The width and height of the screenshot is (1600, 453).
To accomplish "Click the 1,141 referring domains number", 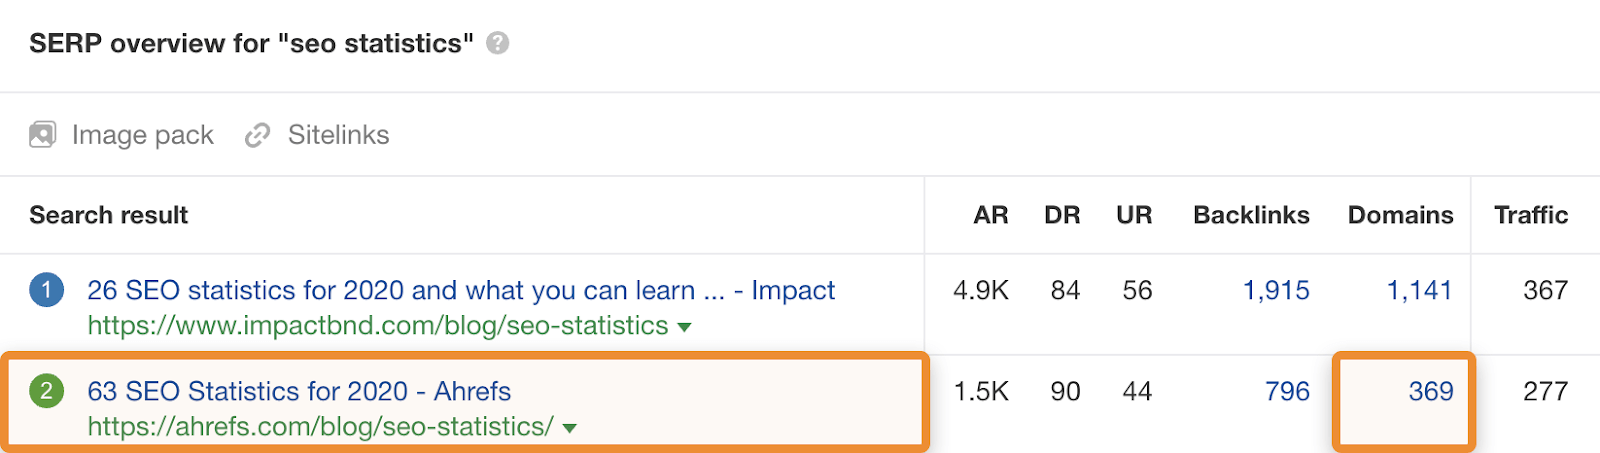I will [1419, 290].
